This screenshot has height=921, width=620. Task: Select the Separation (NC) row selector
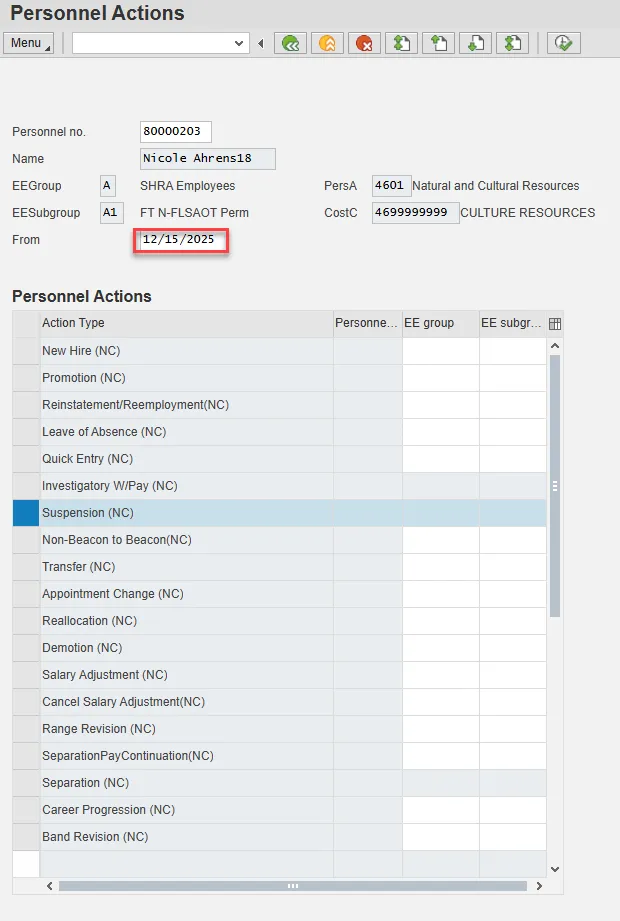[26, 783]
